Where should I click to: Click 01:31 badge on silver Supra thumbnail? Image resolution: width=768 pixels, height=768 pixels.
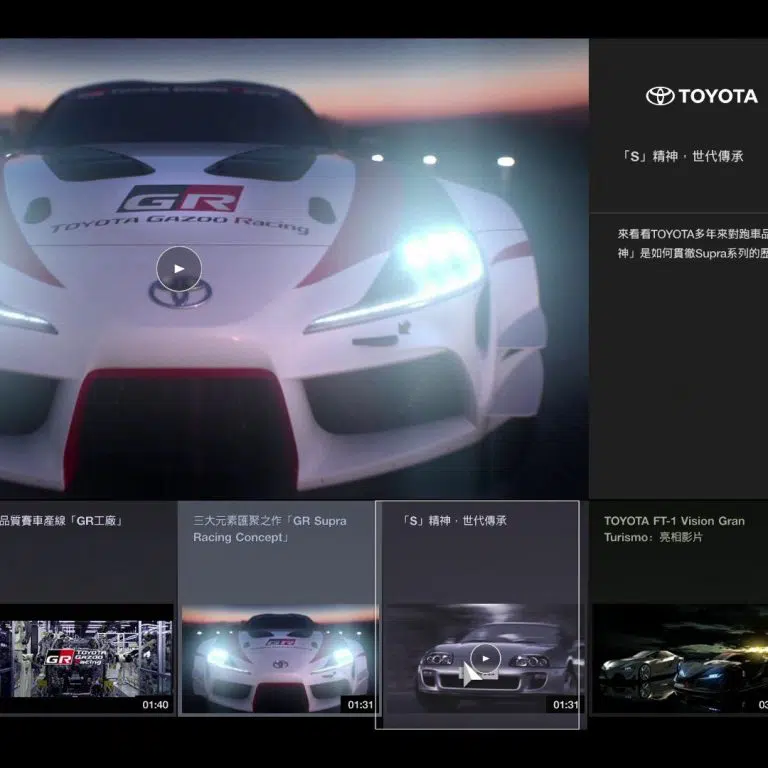pyautogui.click(x=565, y=705)
